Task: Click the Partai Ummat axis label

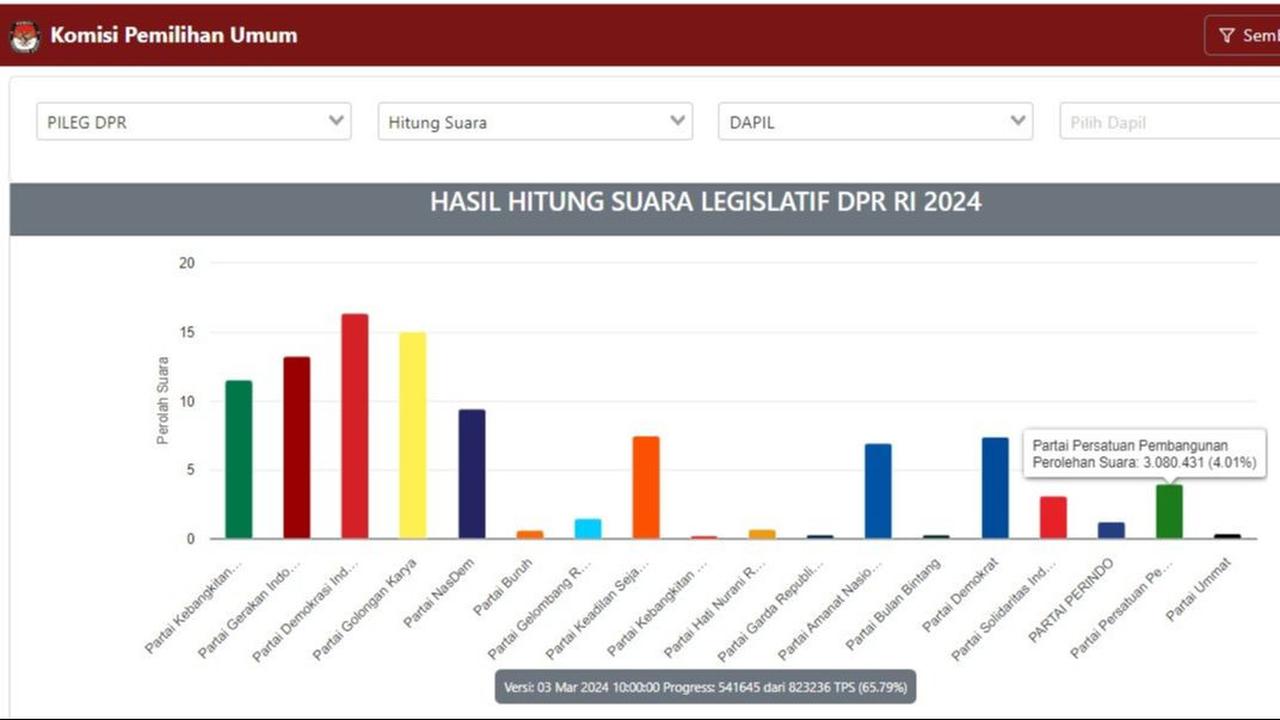Action: pos(1198,589)
